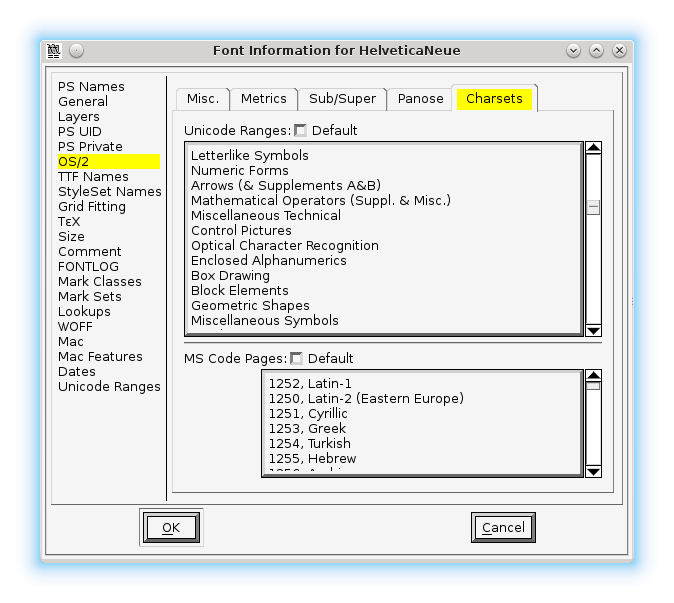Screen dimensions: 674x603
Task: Open Unicode Ranges in the sidebar
Action: pyautogui.click(x=109, y=387)
